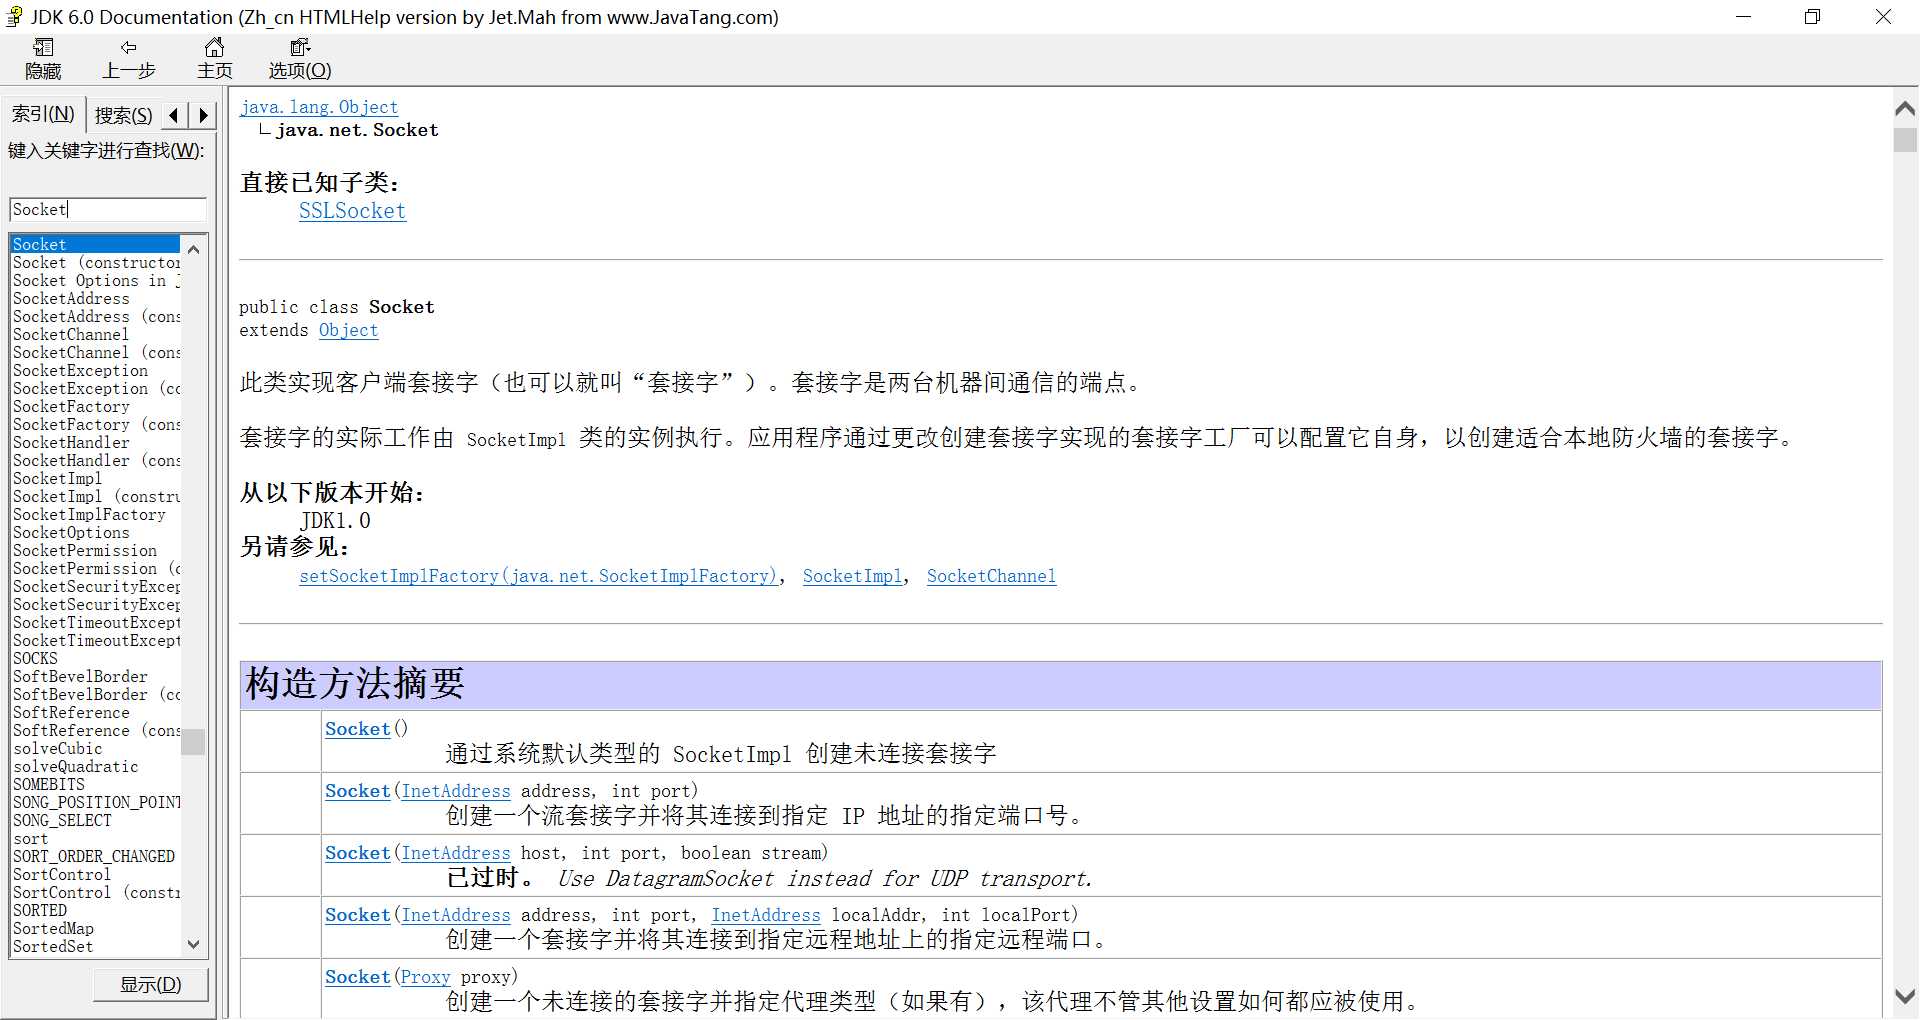Viewport: 1920px width, 1020px height.
Task: Select SOCKS index entry
Action: coord(35,658)
